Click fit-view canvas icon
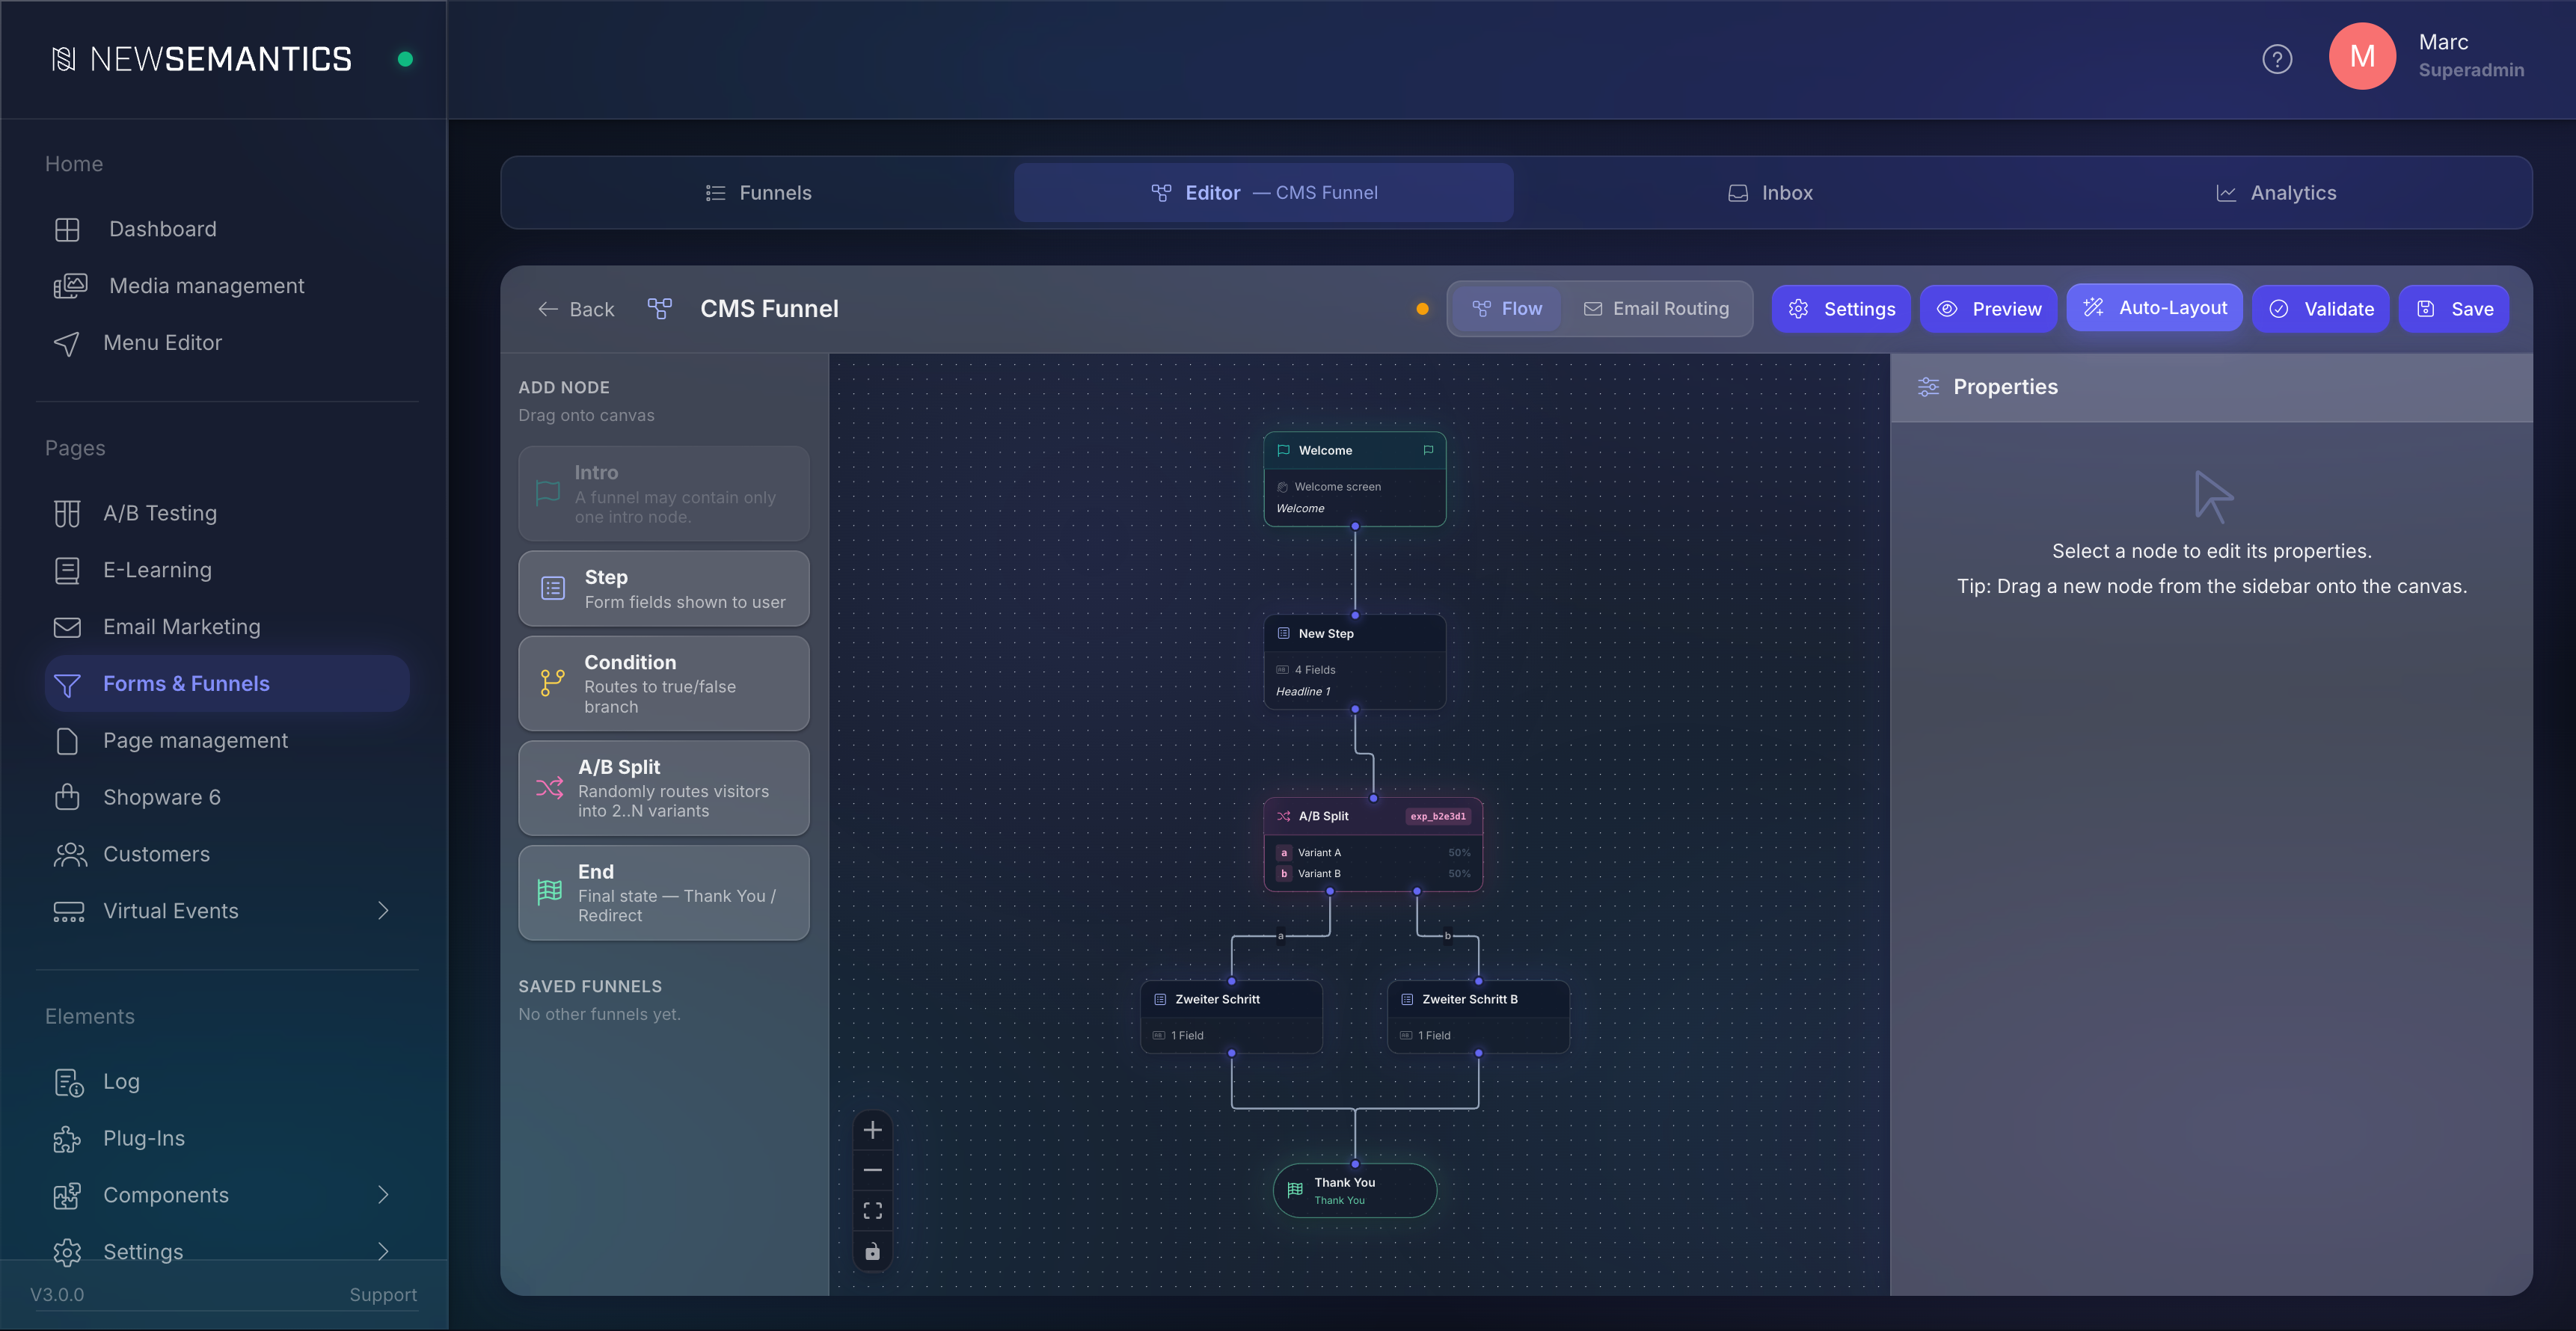This screenshot has height=1331, width=2576. pos(873,1211)
